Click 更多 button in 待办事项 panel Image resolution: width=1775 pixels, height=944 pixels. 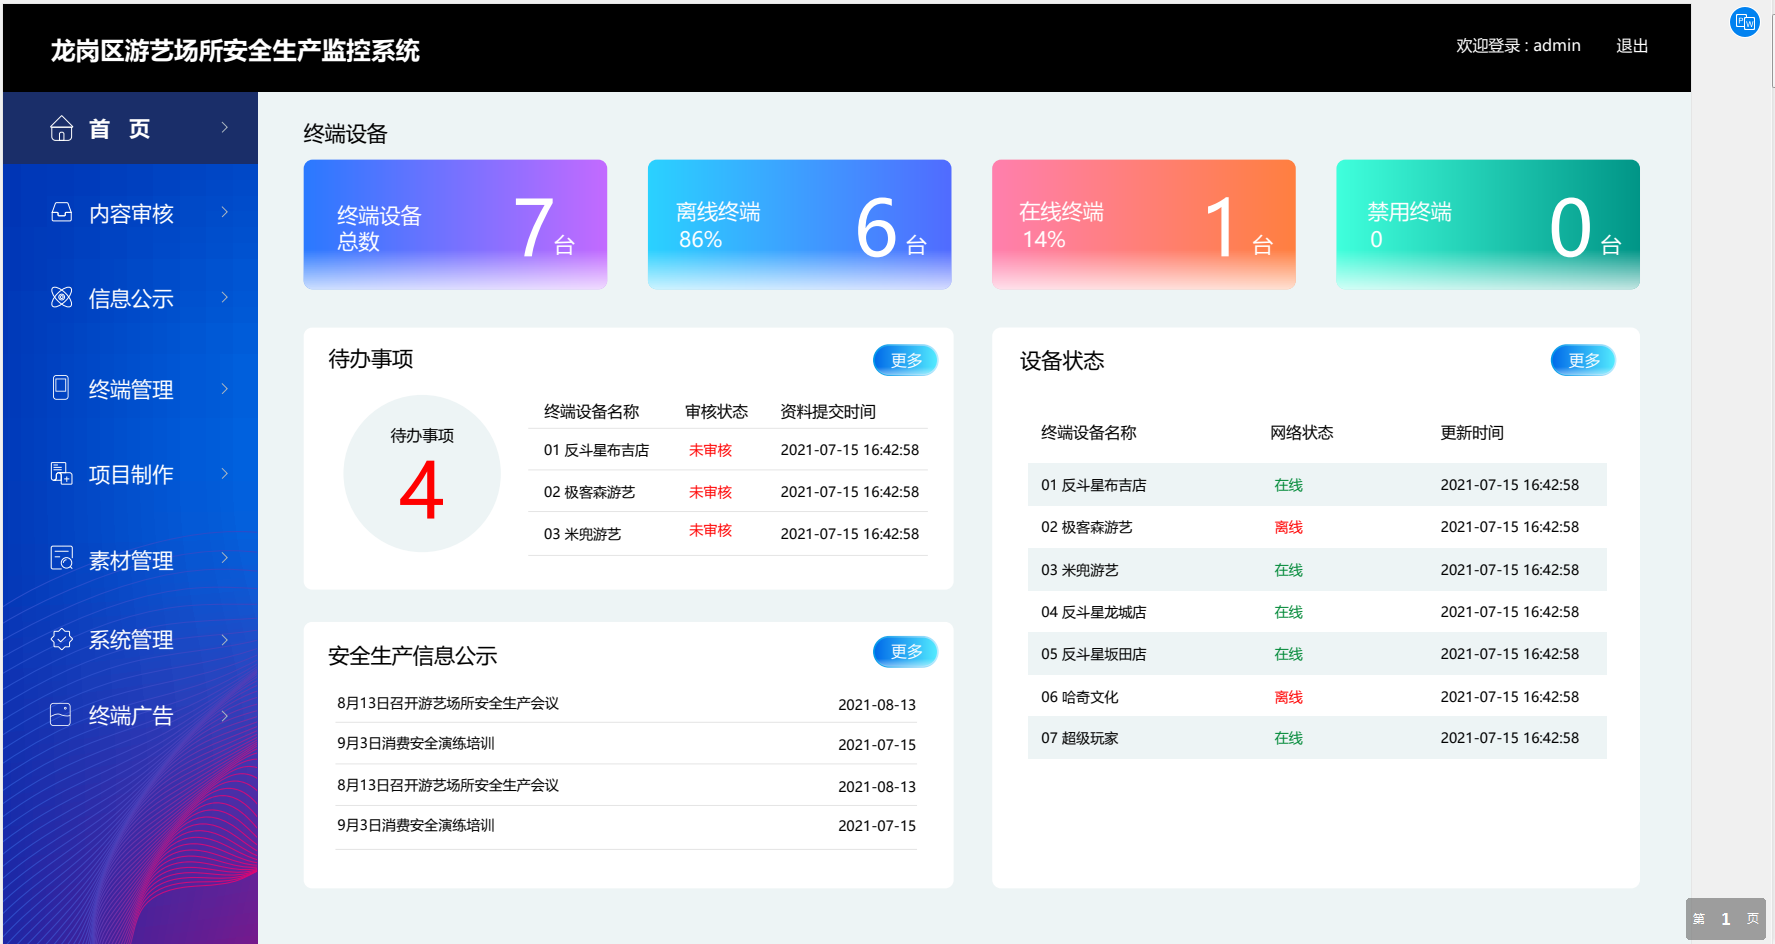905,360
